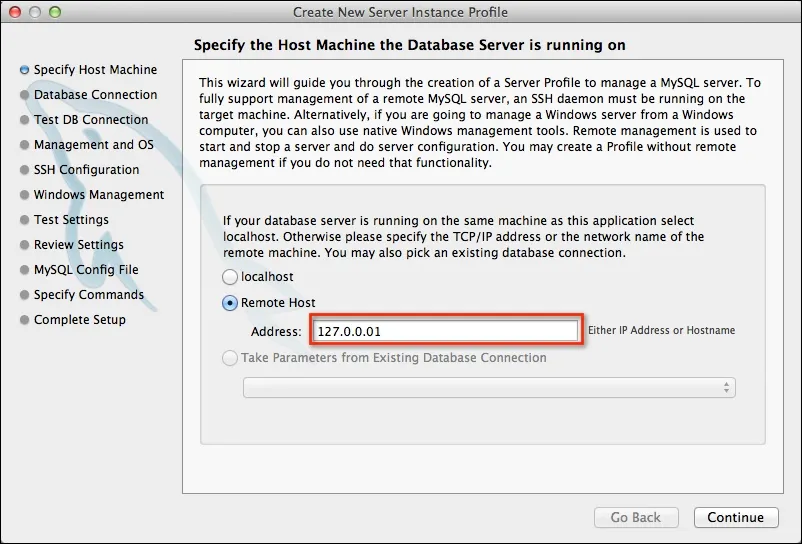Click the MySQL Config File step bullet
Viewport: 802px width, 544px height.
click(x=24, y=269)
